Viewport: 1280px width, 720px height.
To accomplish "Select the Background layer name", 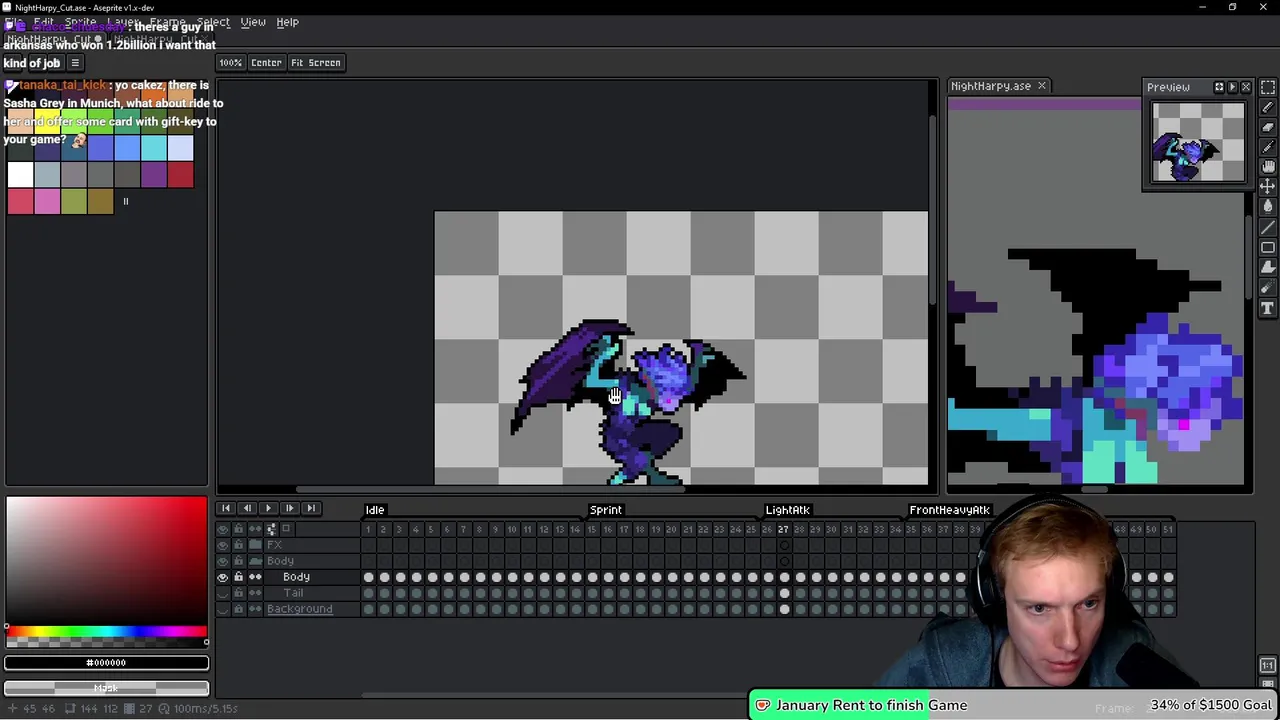I will [x=300, y=609].
